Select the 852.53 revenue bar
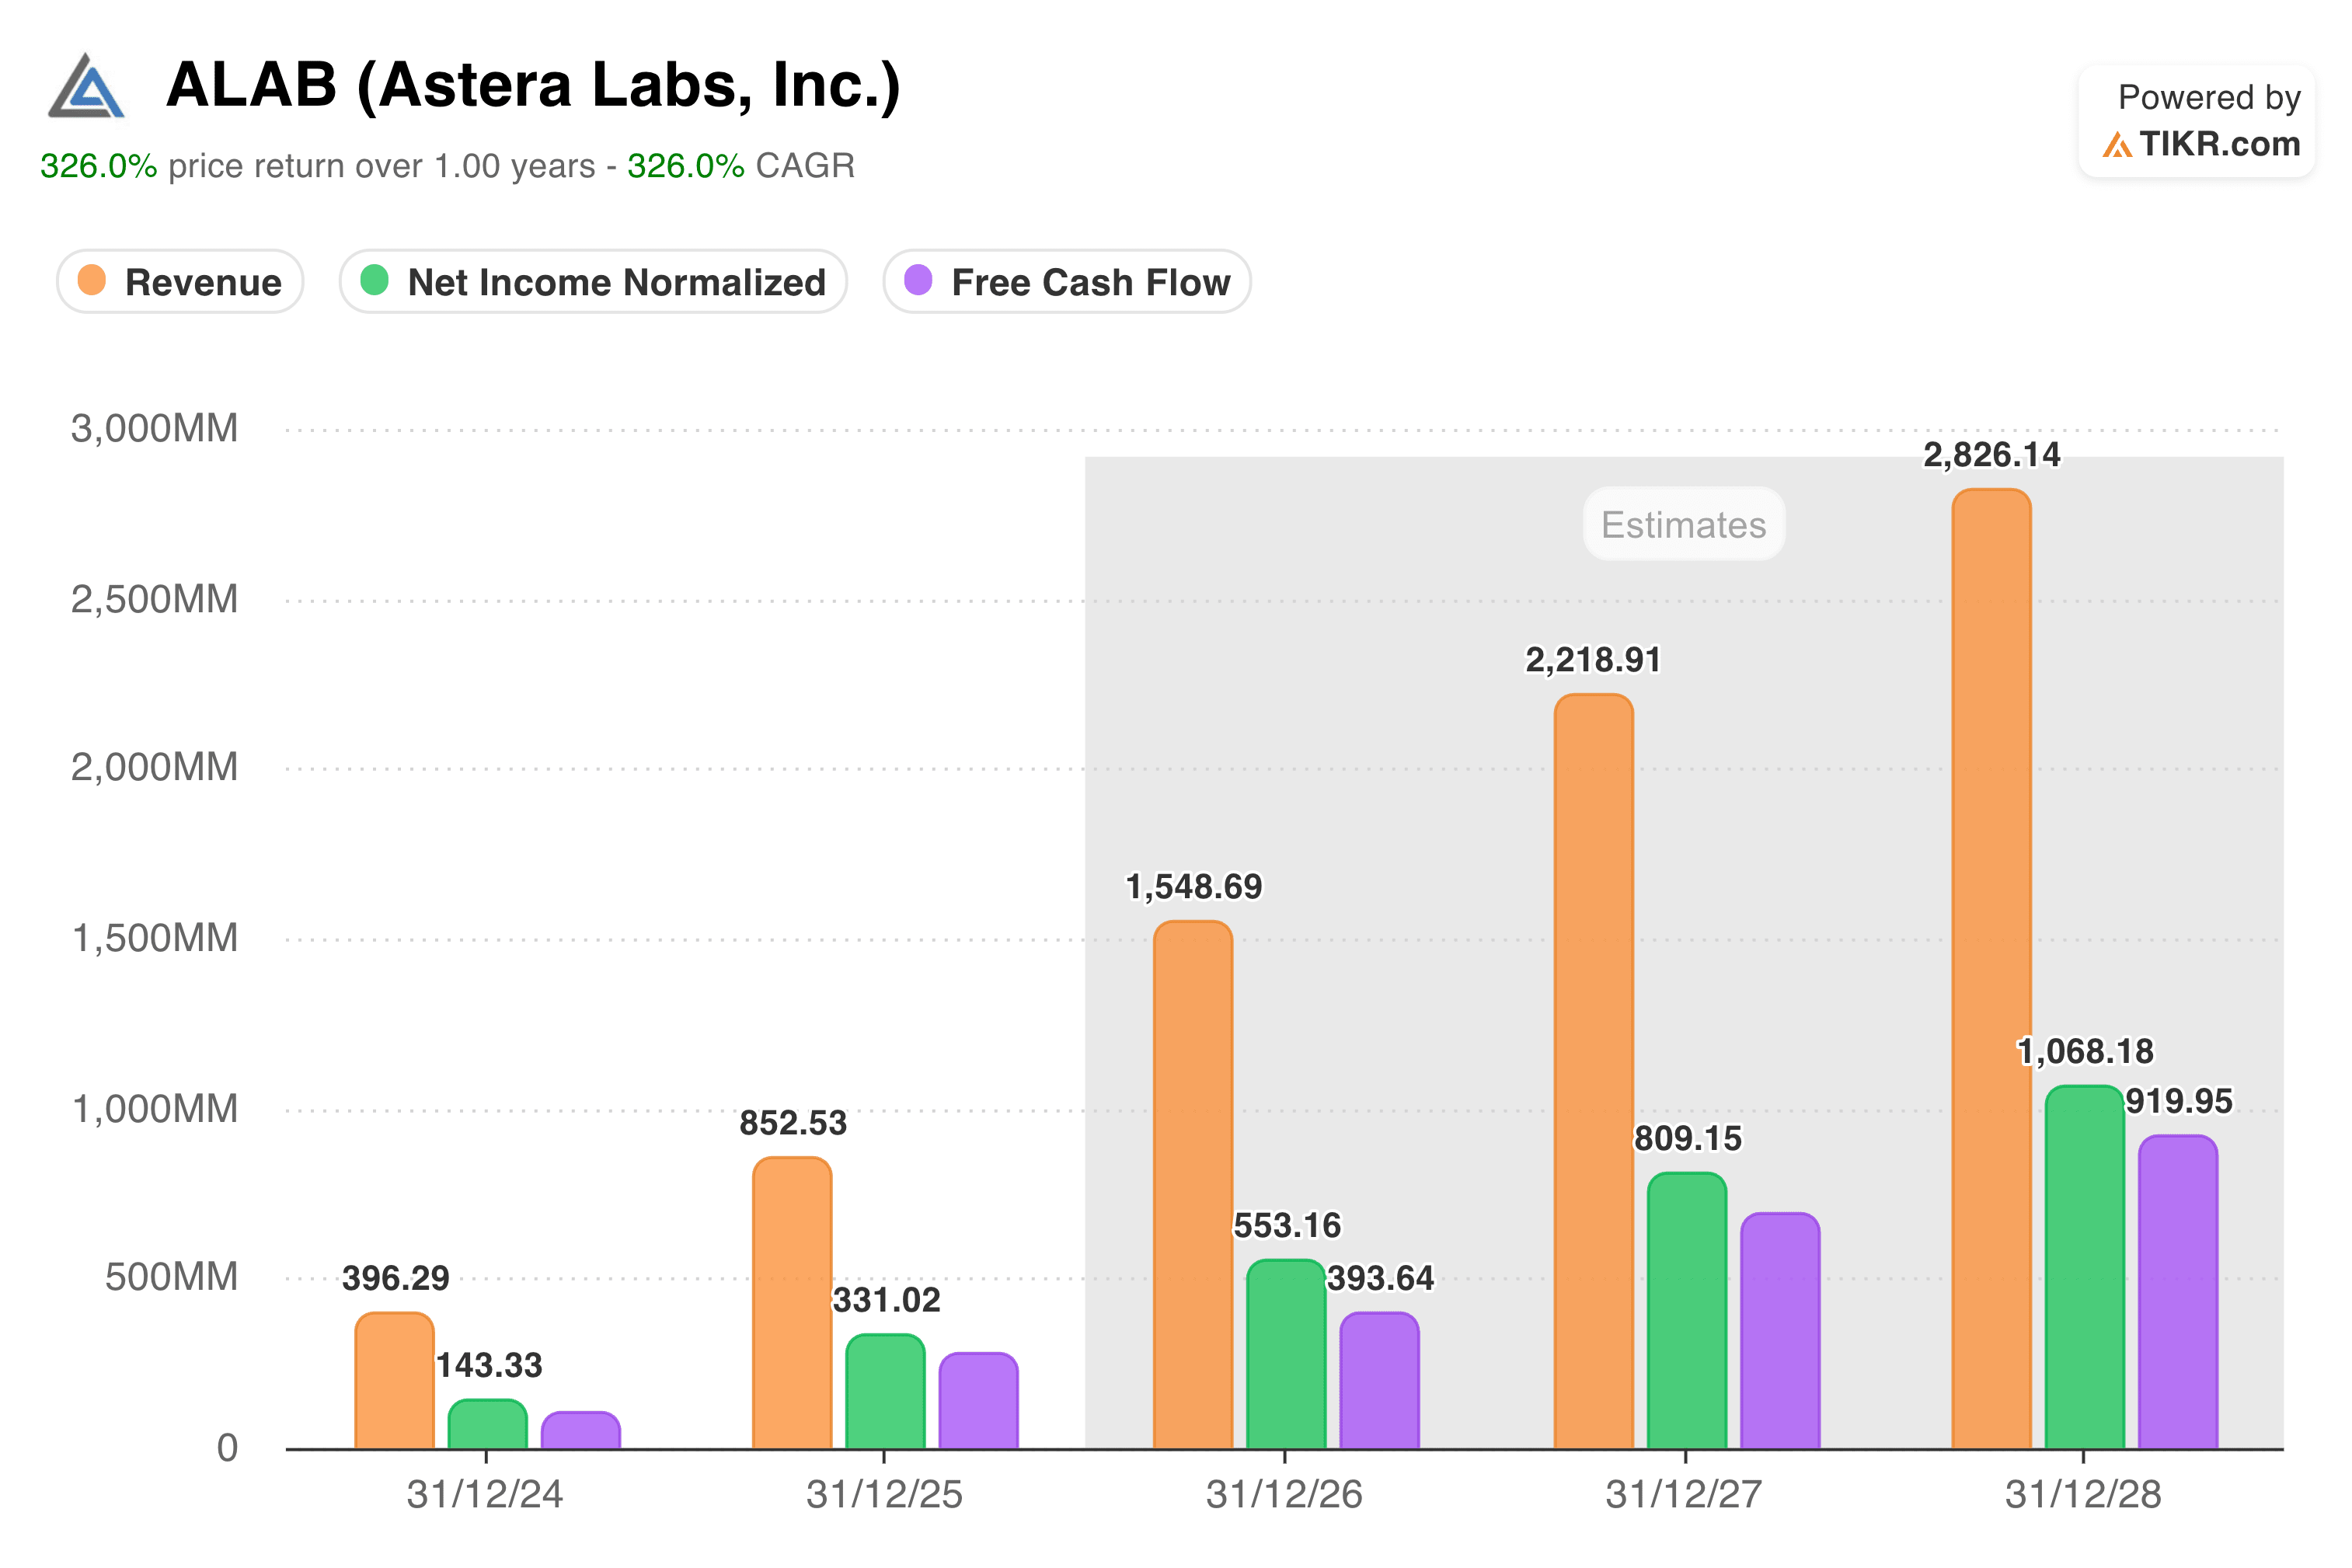Viewport: 2352px width, 1568px height. tap(792, 1303)
